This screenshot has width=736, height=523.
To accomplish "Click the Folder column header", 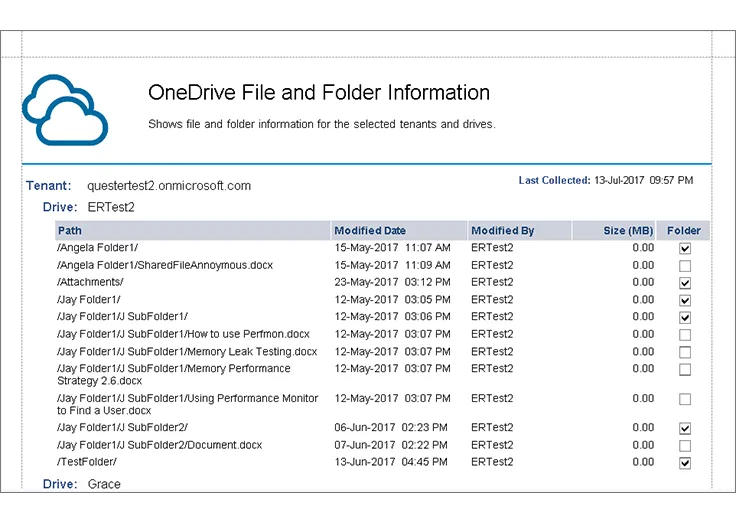I will pos(683,231).
